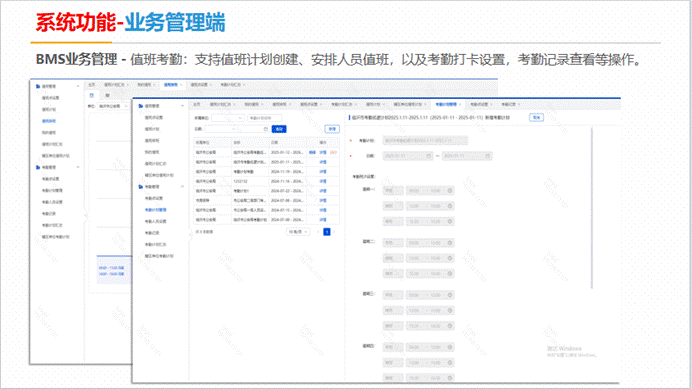Switch to 辖区单位值班计划 tab in front window
The image size is (692, 389).
[x=407, y=105]
